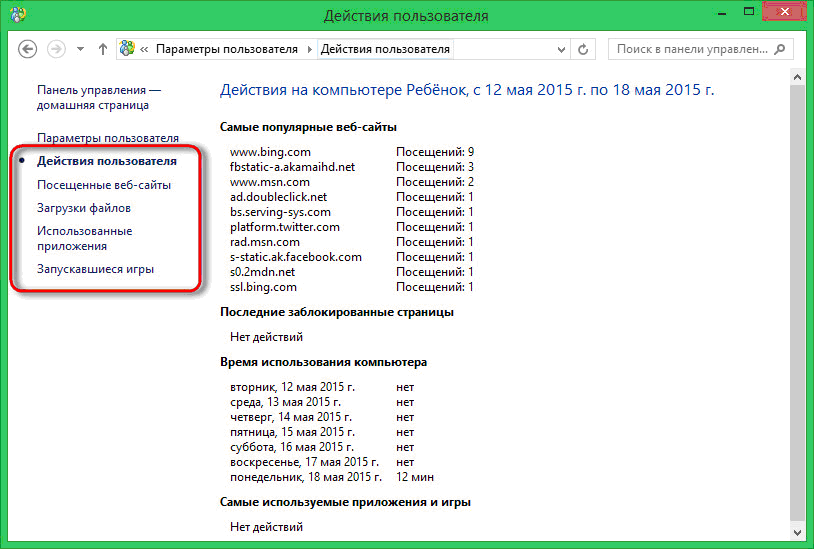Click the vertical scrollbar thumb
The width and height of the screenshot is (814, 549).
click(x=797, y=303)
